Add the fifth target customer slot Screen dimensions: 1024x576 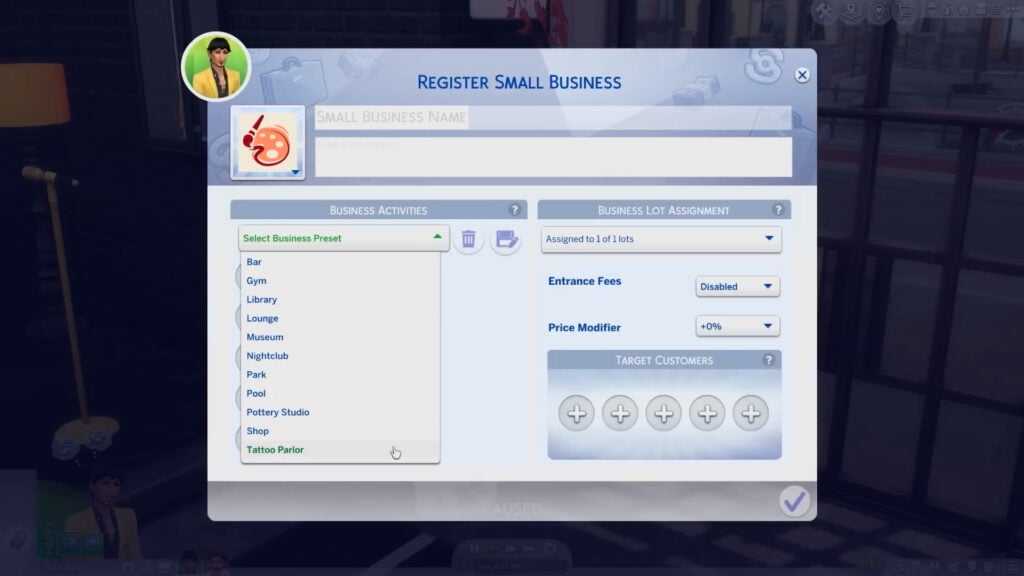pyautogui.click(x=751, y=412)
